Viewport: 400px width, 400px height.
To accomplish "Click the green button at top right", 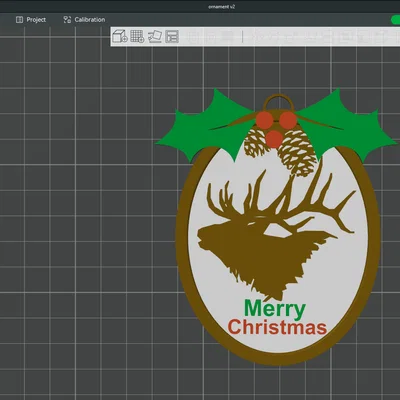I will pyautogui.click(x=395, y=20).
